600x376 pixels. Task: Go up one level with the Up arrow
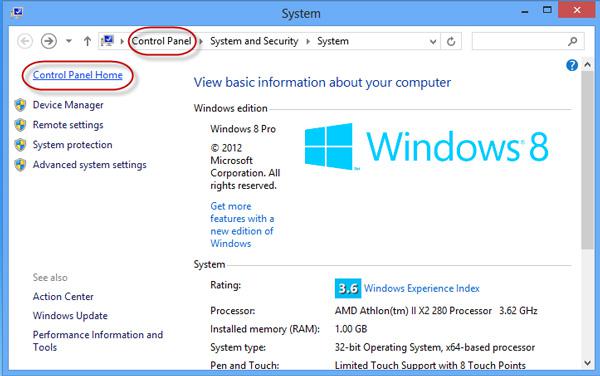coord(87,41)
